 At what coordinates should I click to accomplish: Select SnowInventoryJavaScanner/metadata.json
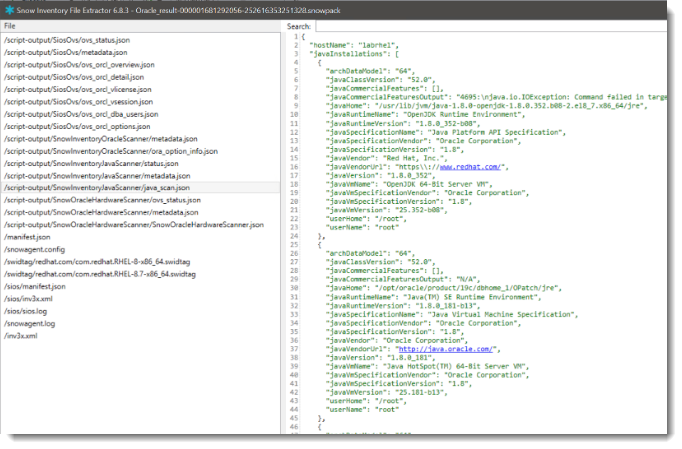pos(97,176)
